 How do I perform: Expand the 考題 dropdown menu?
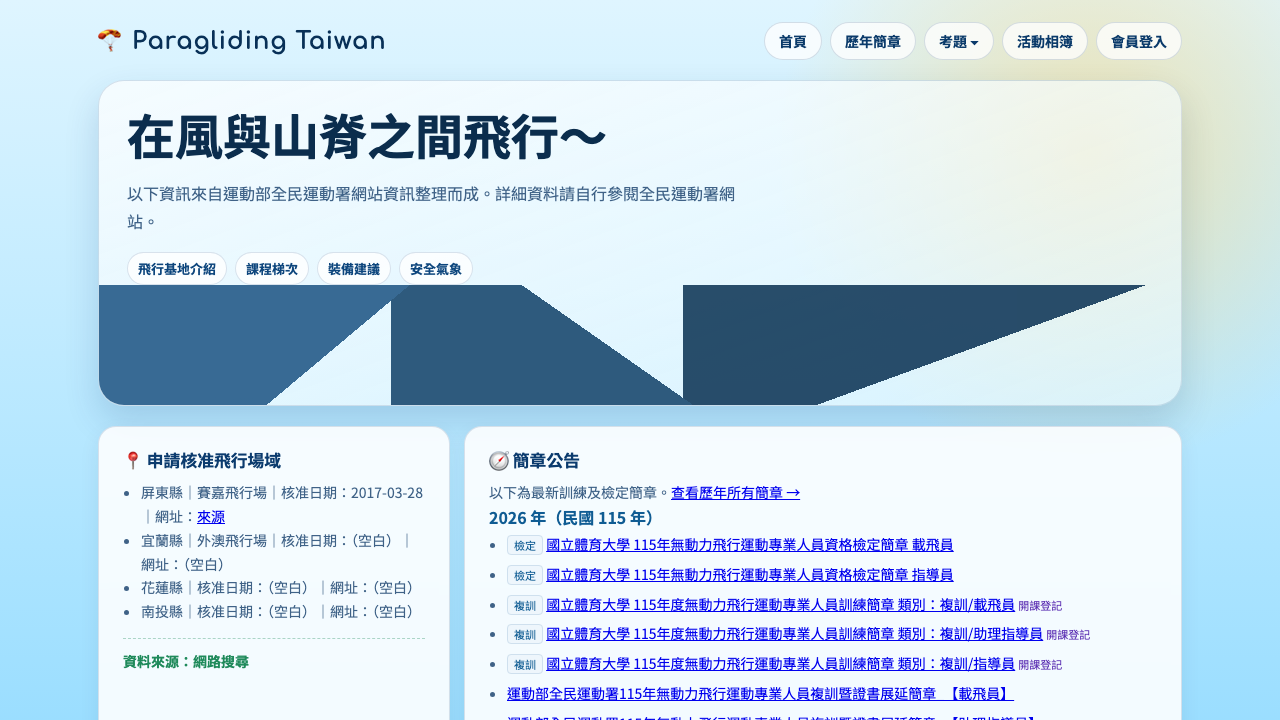pos(959,41)
